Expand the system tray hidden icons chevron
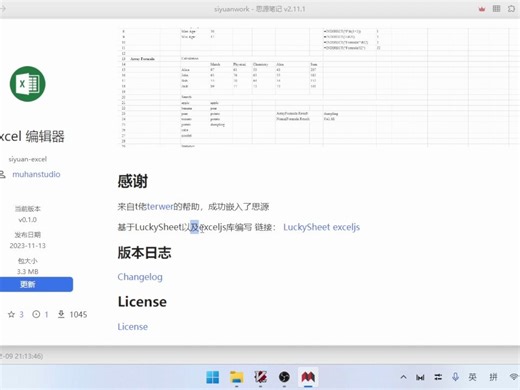Screen dimensions: 520x390 pyautogui.click(x=403, y=377)
